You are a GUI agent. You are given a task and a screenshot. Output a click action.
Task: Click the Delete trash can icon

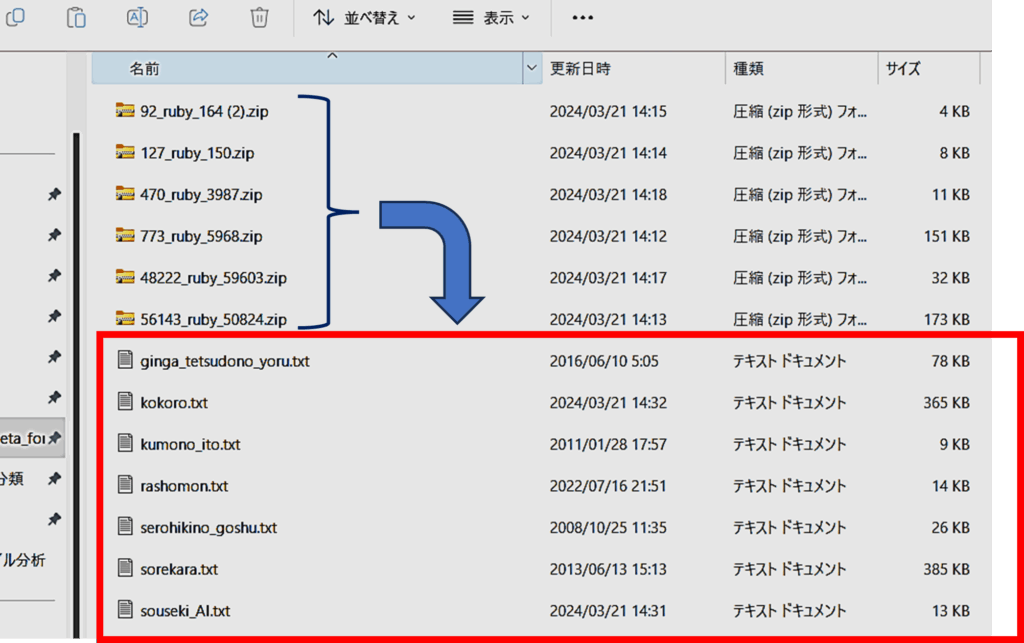point(259,17)
